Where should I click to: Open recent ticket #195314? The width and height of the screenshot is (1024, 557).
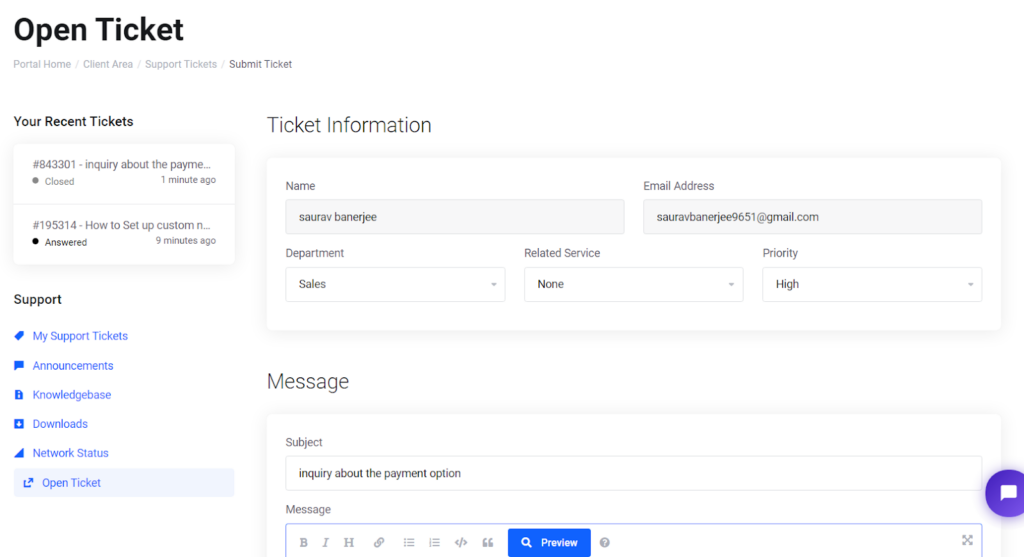click(124, 234)
